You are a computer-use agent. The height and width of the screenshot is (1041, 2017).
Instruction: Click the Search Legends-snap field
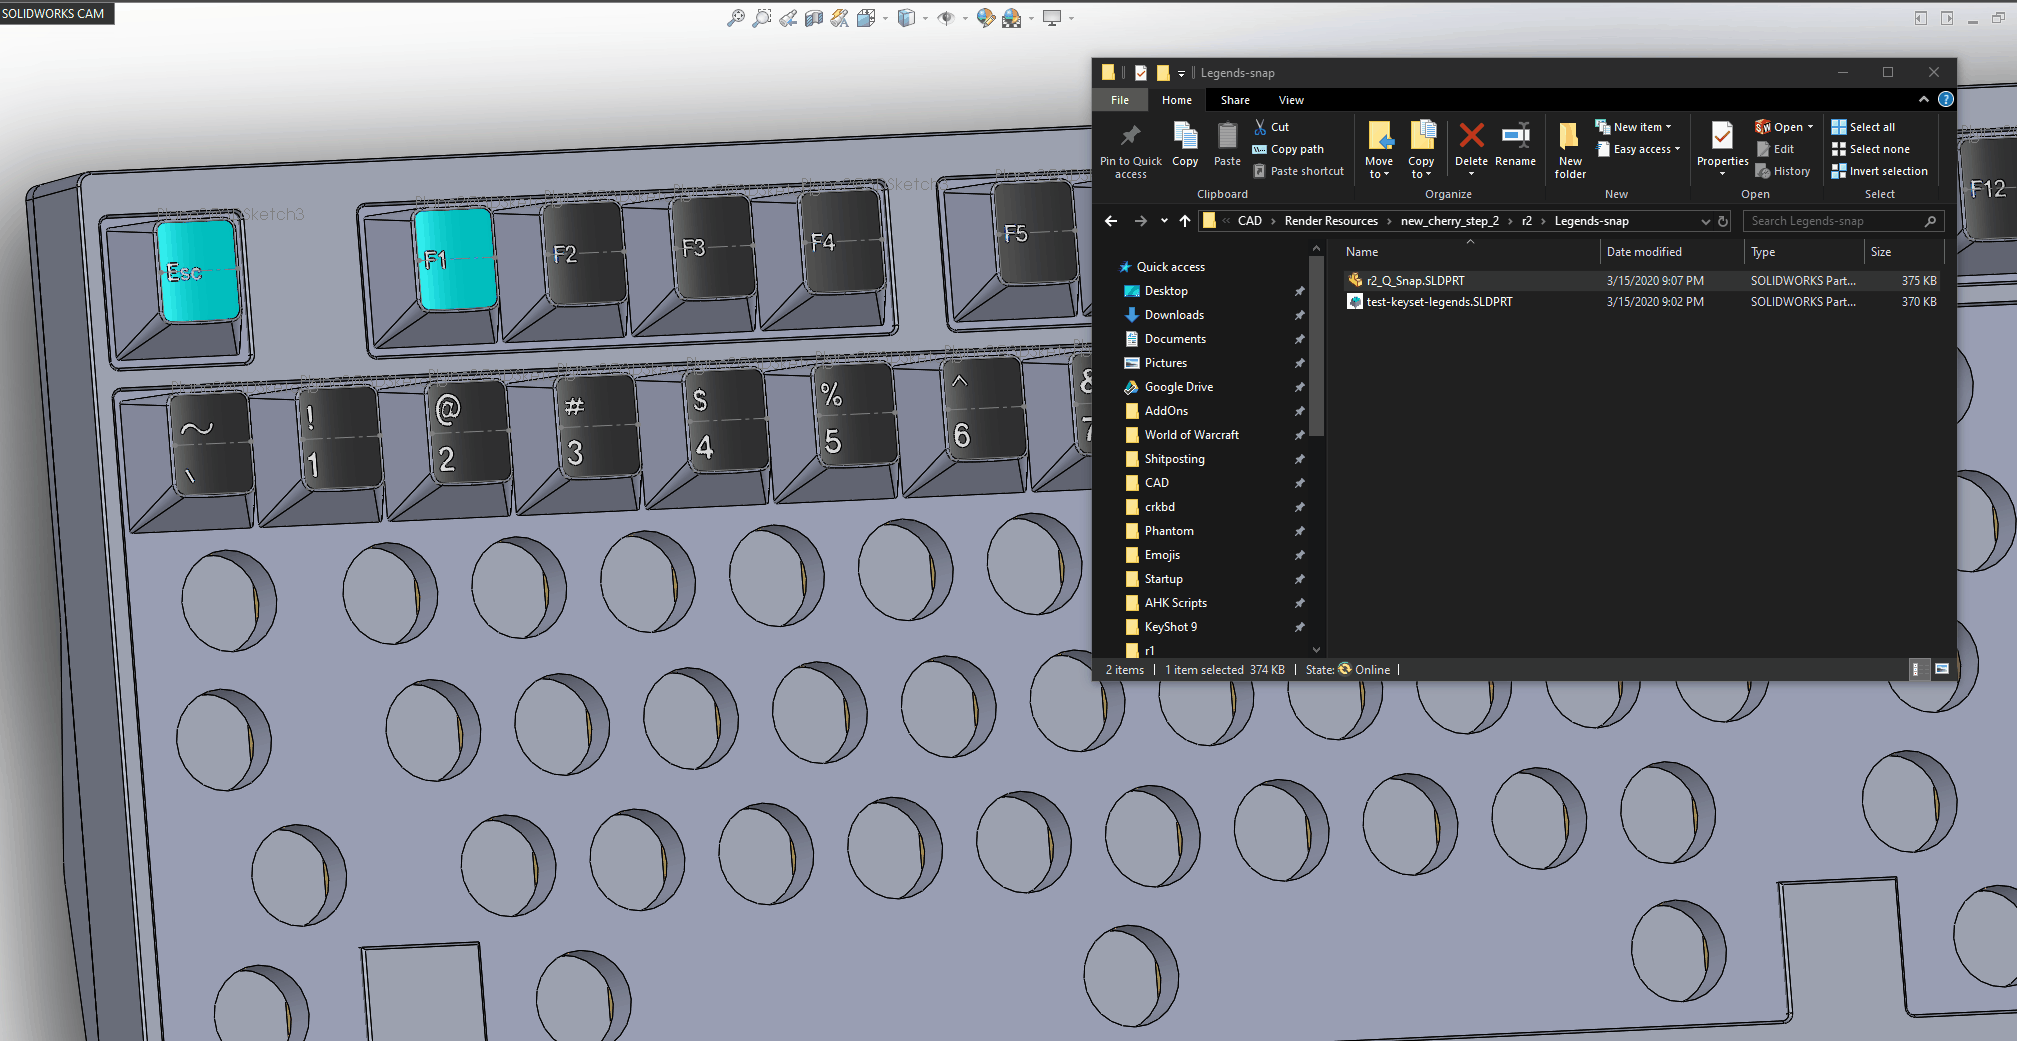point(1843,221)
